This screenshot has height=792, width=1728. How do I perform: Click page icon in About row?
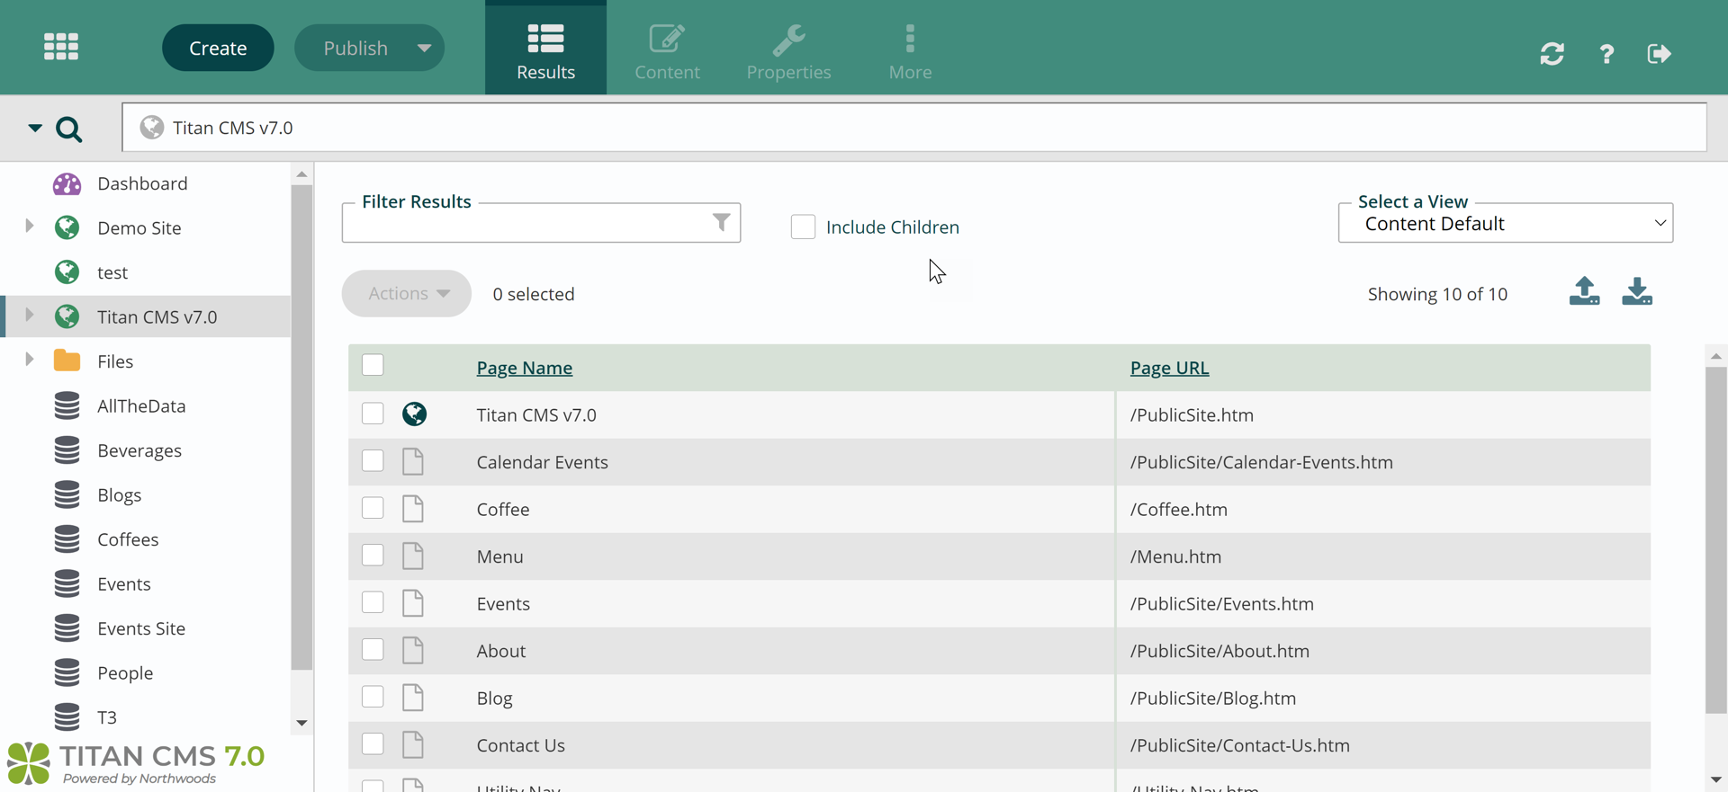(413, 650)
